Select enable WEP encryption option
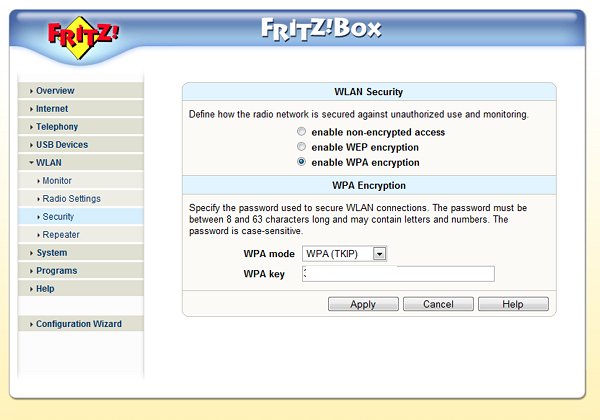Viewport: 600px width, 420px height. [x=302, y=147]
